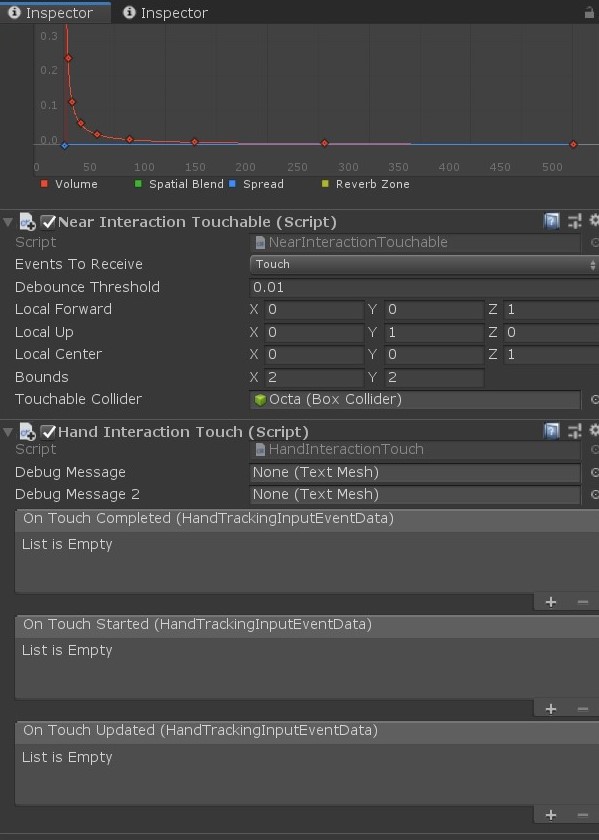Disable the Hand Interaction Touch script checkbox

coord(48,431)
